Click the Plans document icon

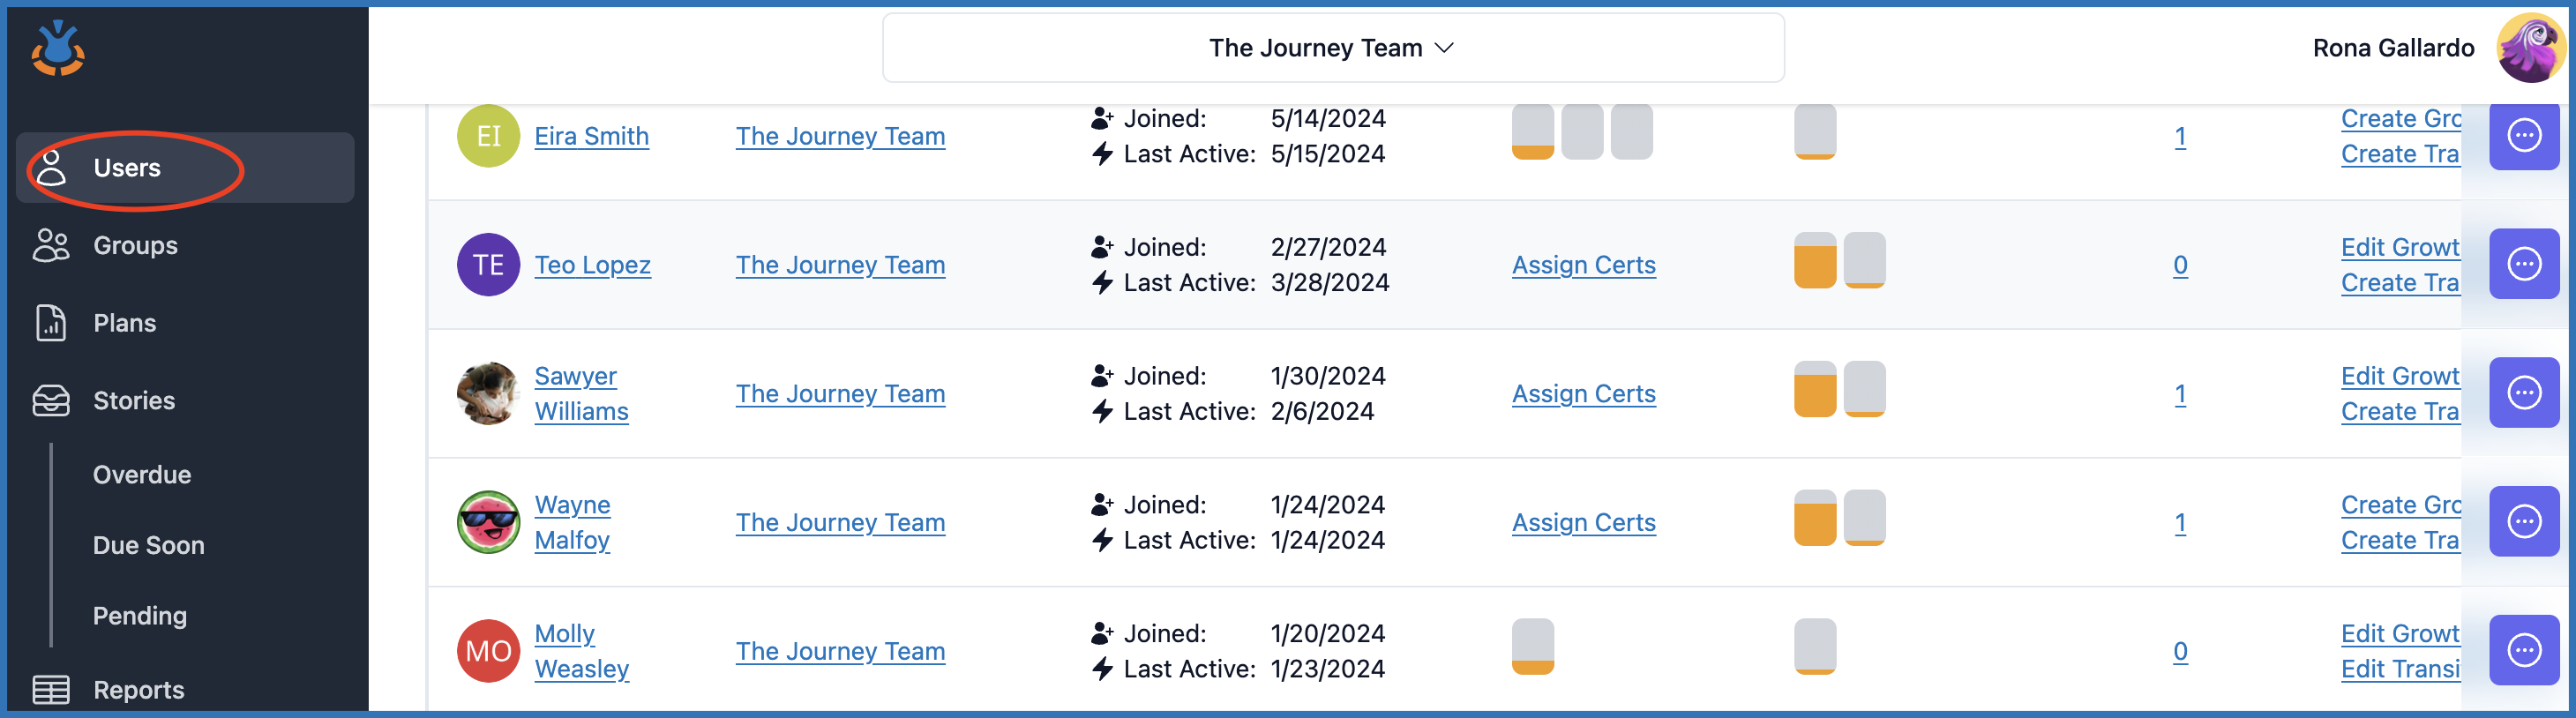[x=51, y=323]
